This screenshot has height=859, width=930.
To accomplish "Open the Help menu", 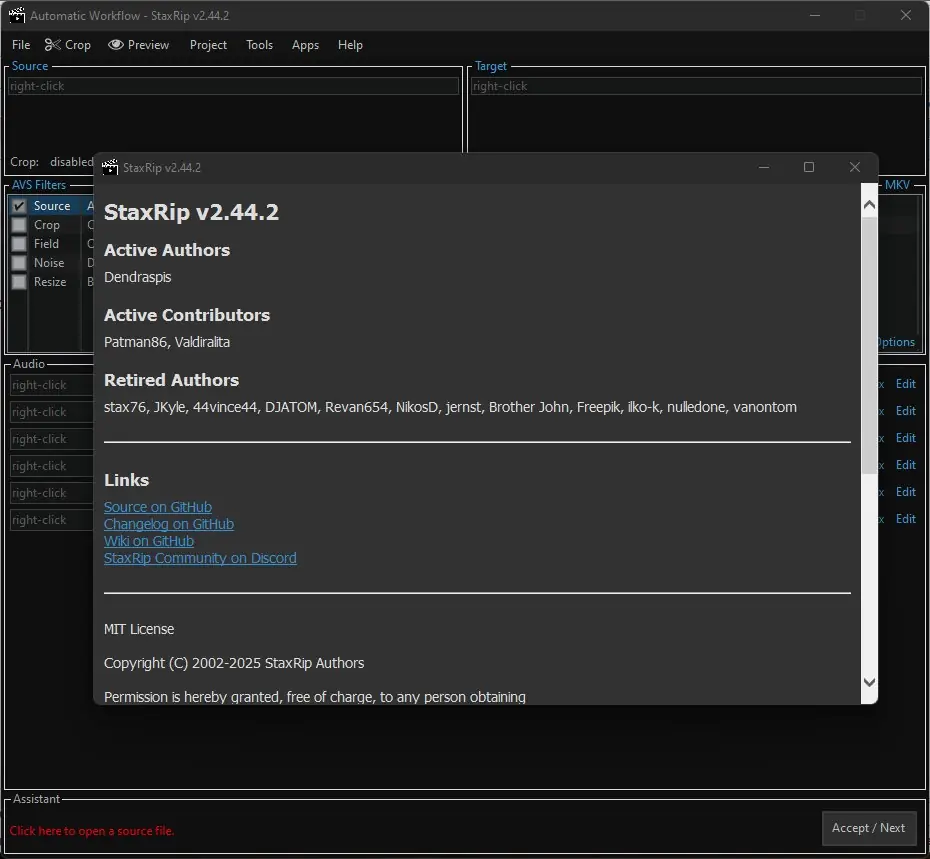I will tap(350, 45).
